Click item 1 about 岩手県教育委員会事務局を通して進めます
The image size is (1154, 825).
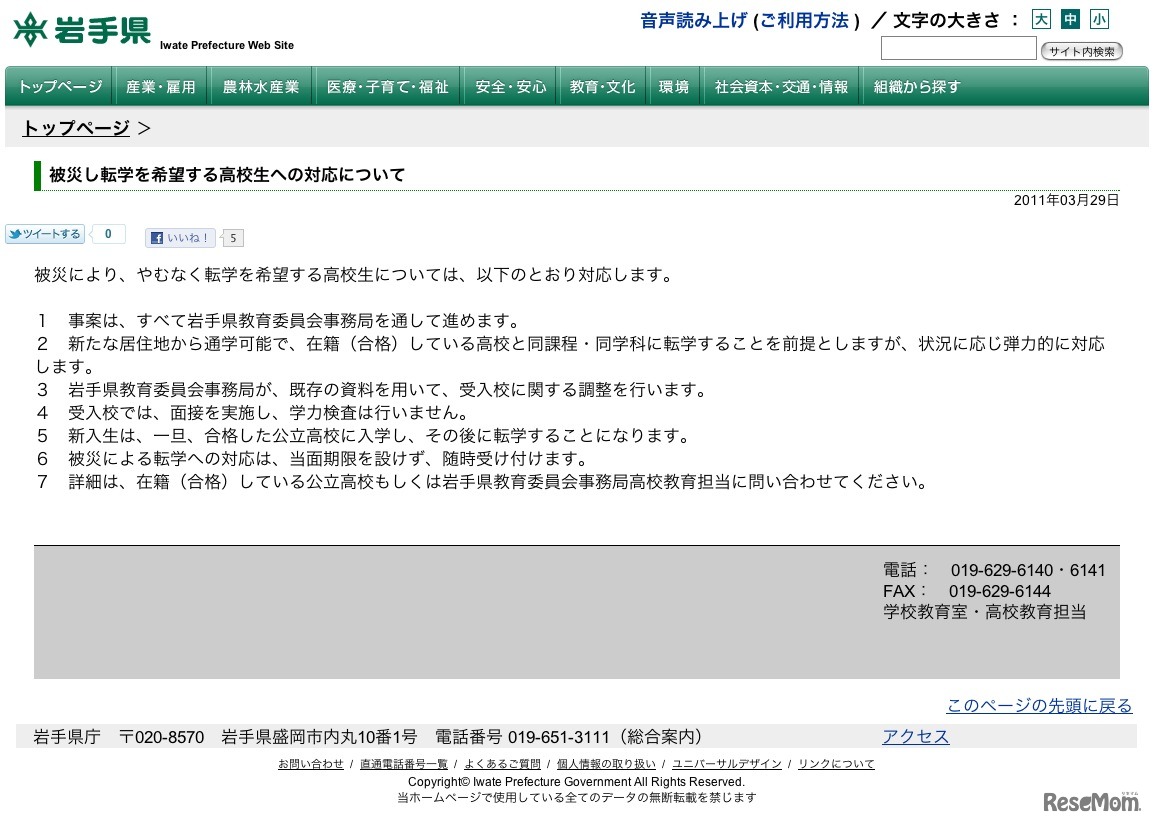(280, 321)
